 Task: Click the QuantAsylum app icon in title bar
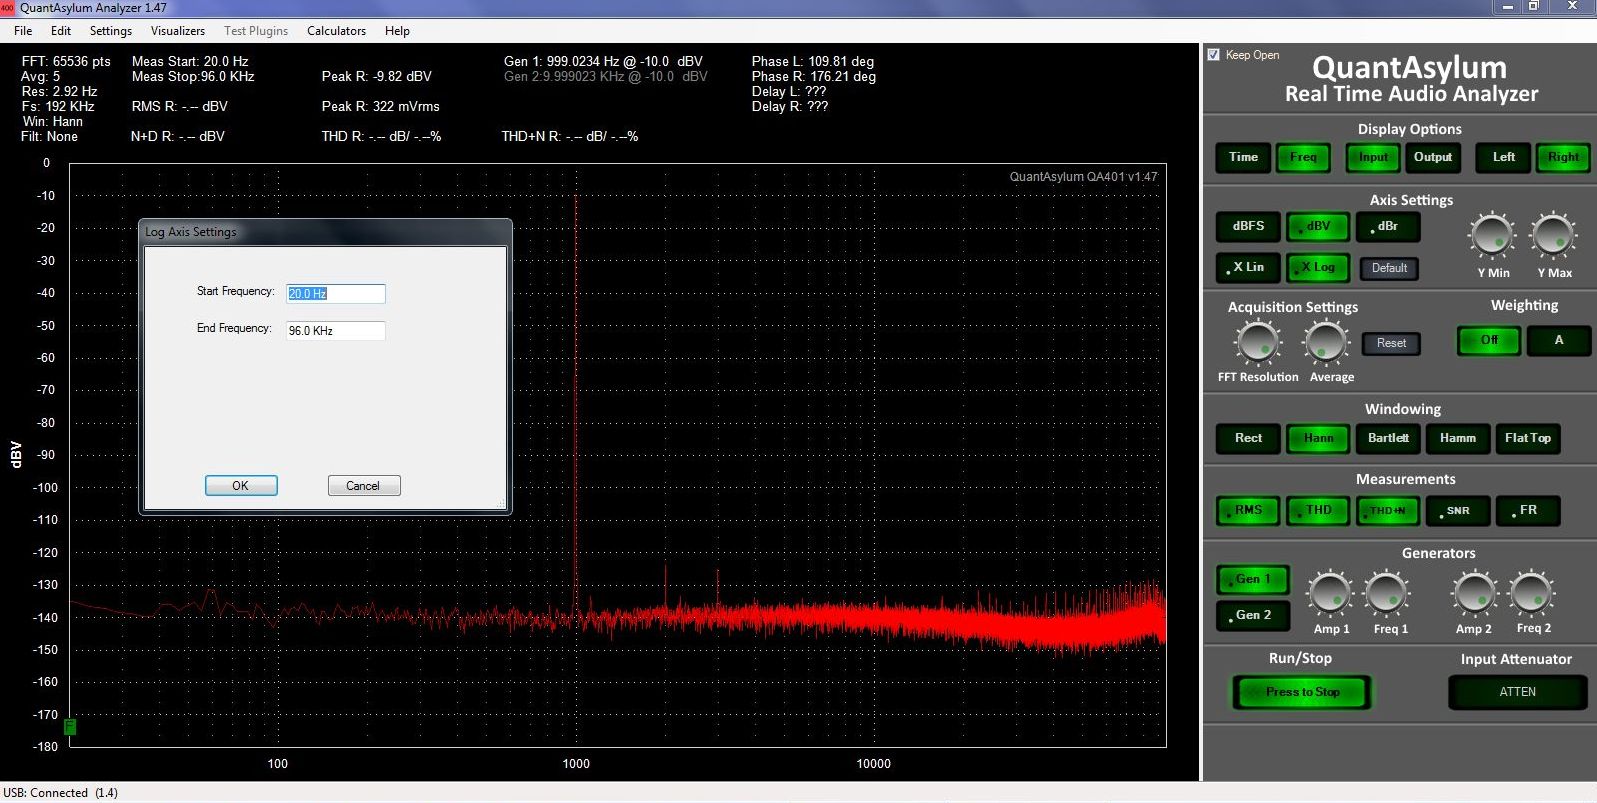[x=8, y=8]
